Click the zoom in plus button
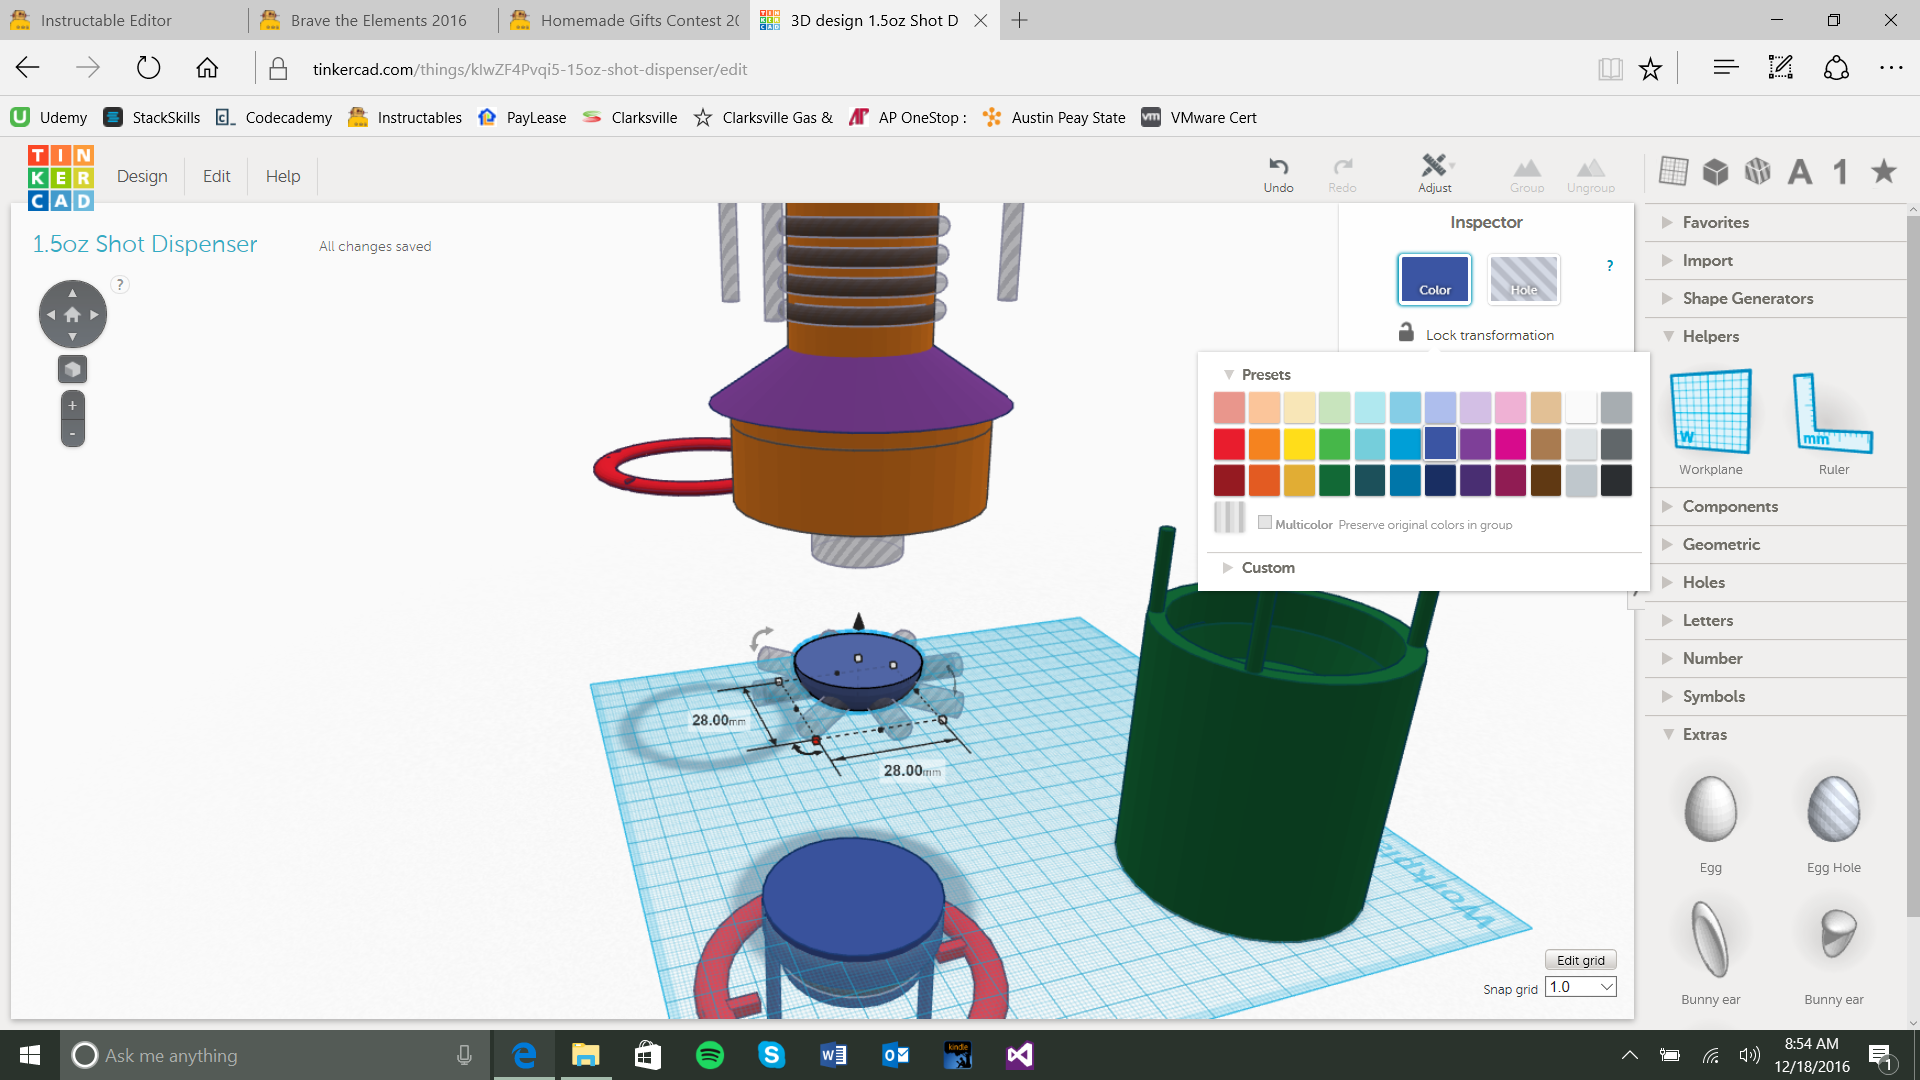The width and height of the screenshot is (1920, 1080). 72,406
